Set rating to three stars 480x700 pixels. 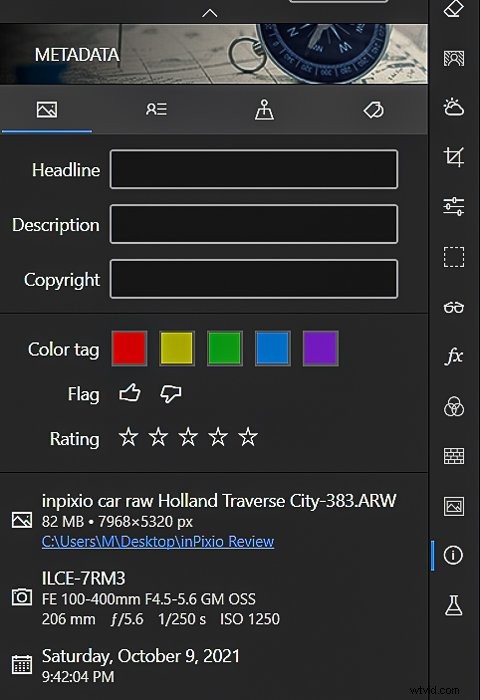(x=188, y=437)
